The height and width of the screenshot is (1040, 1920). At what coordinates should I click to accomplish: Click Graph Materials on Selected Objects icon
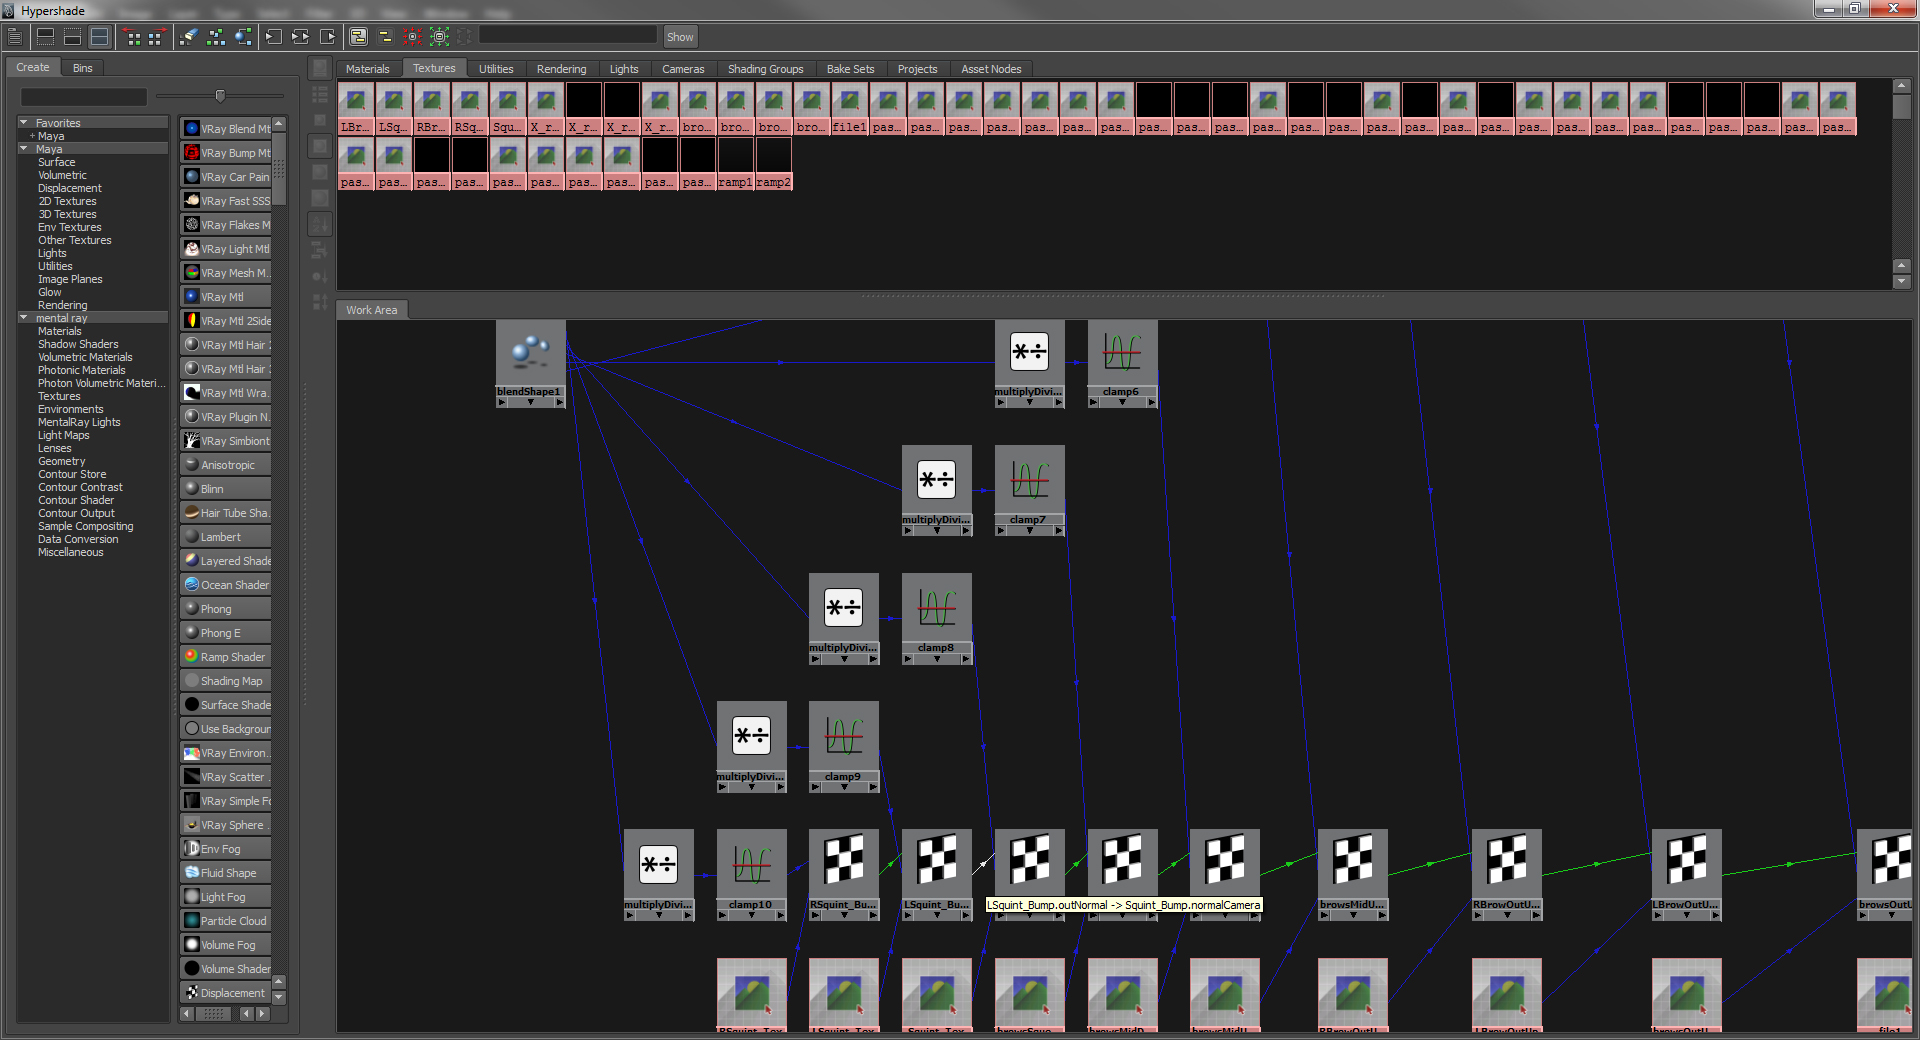tap(243, 37)
